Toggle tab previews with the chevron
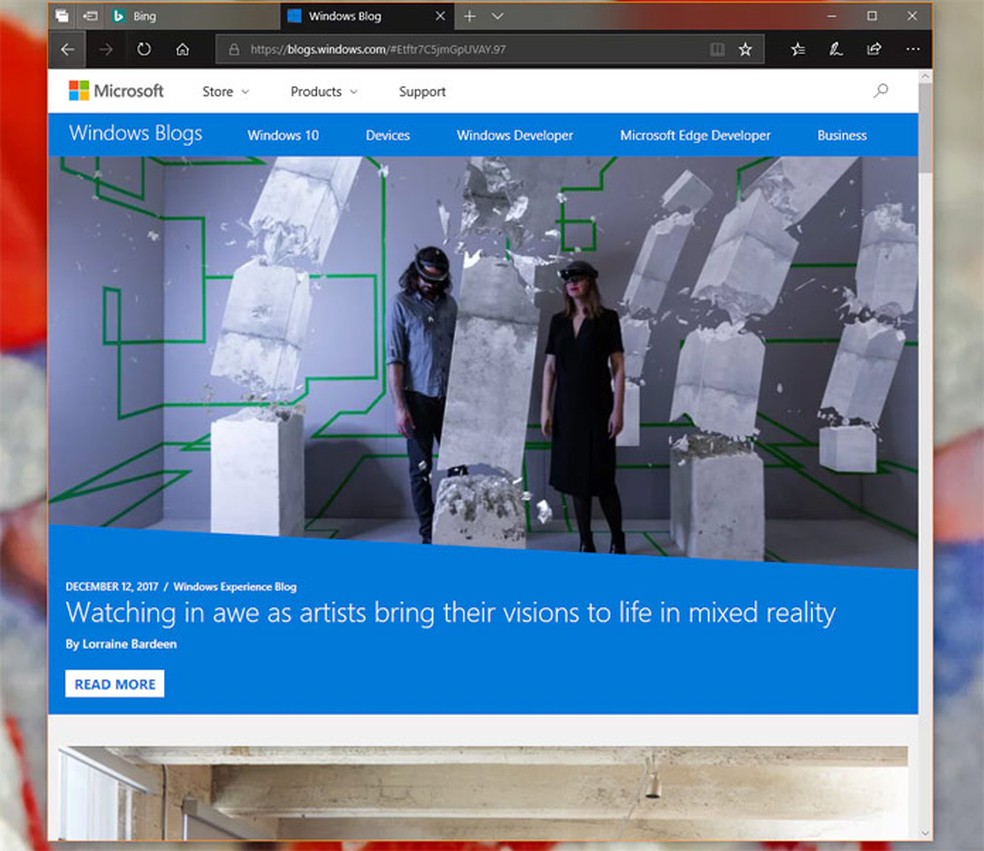Image resolution: width=984 pixels, height=851 pixels. click(497, 16)
